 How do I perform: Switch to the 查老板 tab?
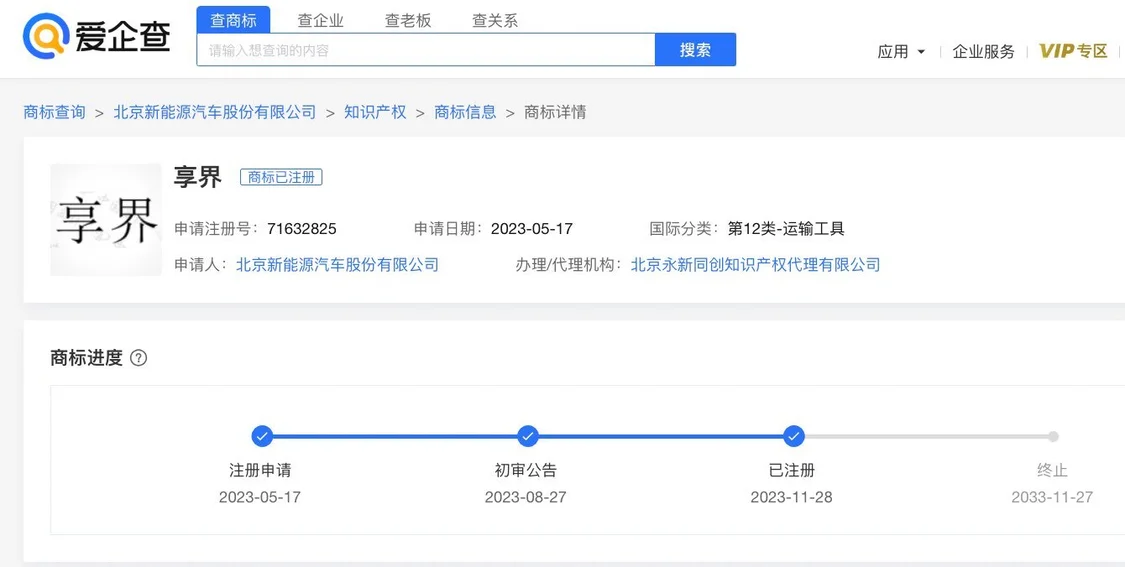[408, 21]
